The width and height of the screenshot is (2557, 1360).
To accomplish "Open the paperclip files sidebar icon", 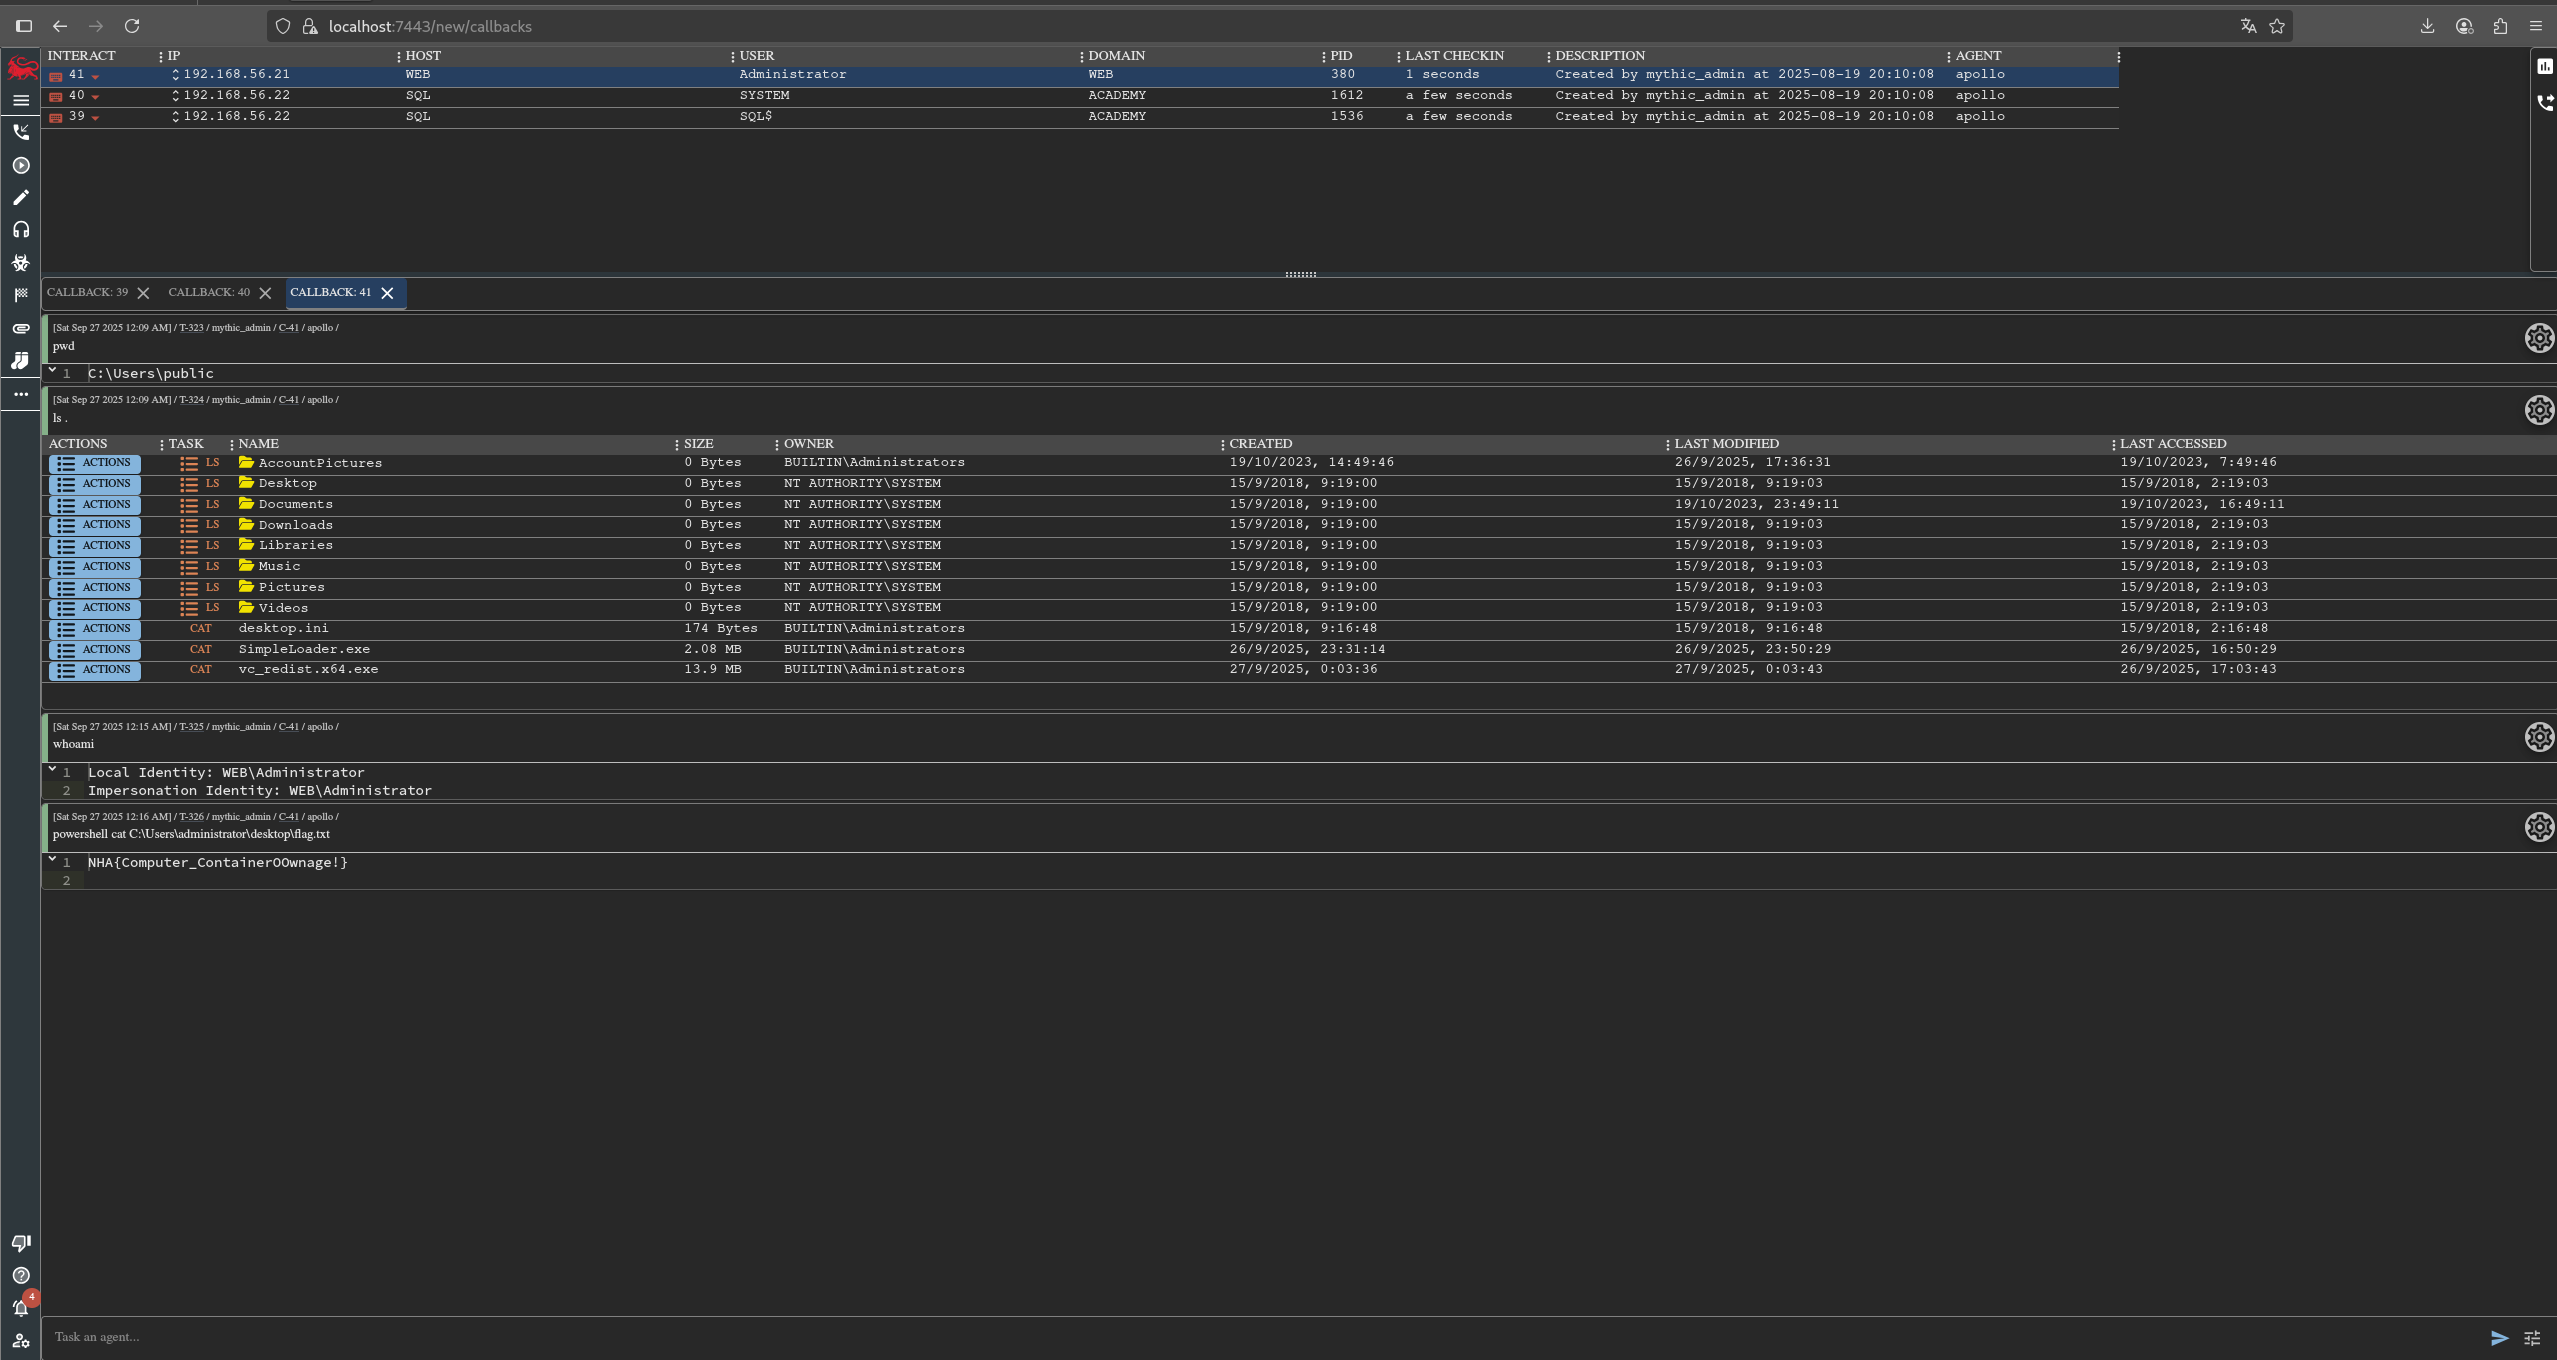I will [21, 328].
